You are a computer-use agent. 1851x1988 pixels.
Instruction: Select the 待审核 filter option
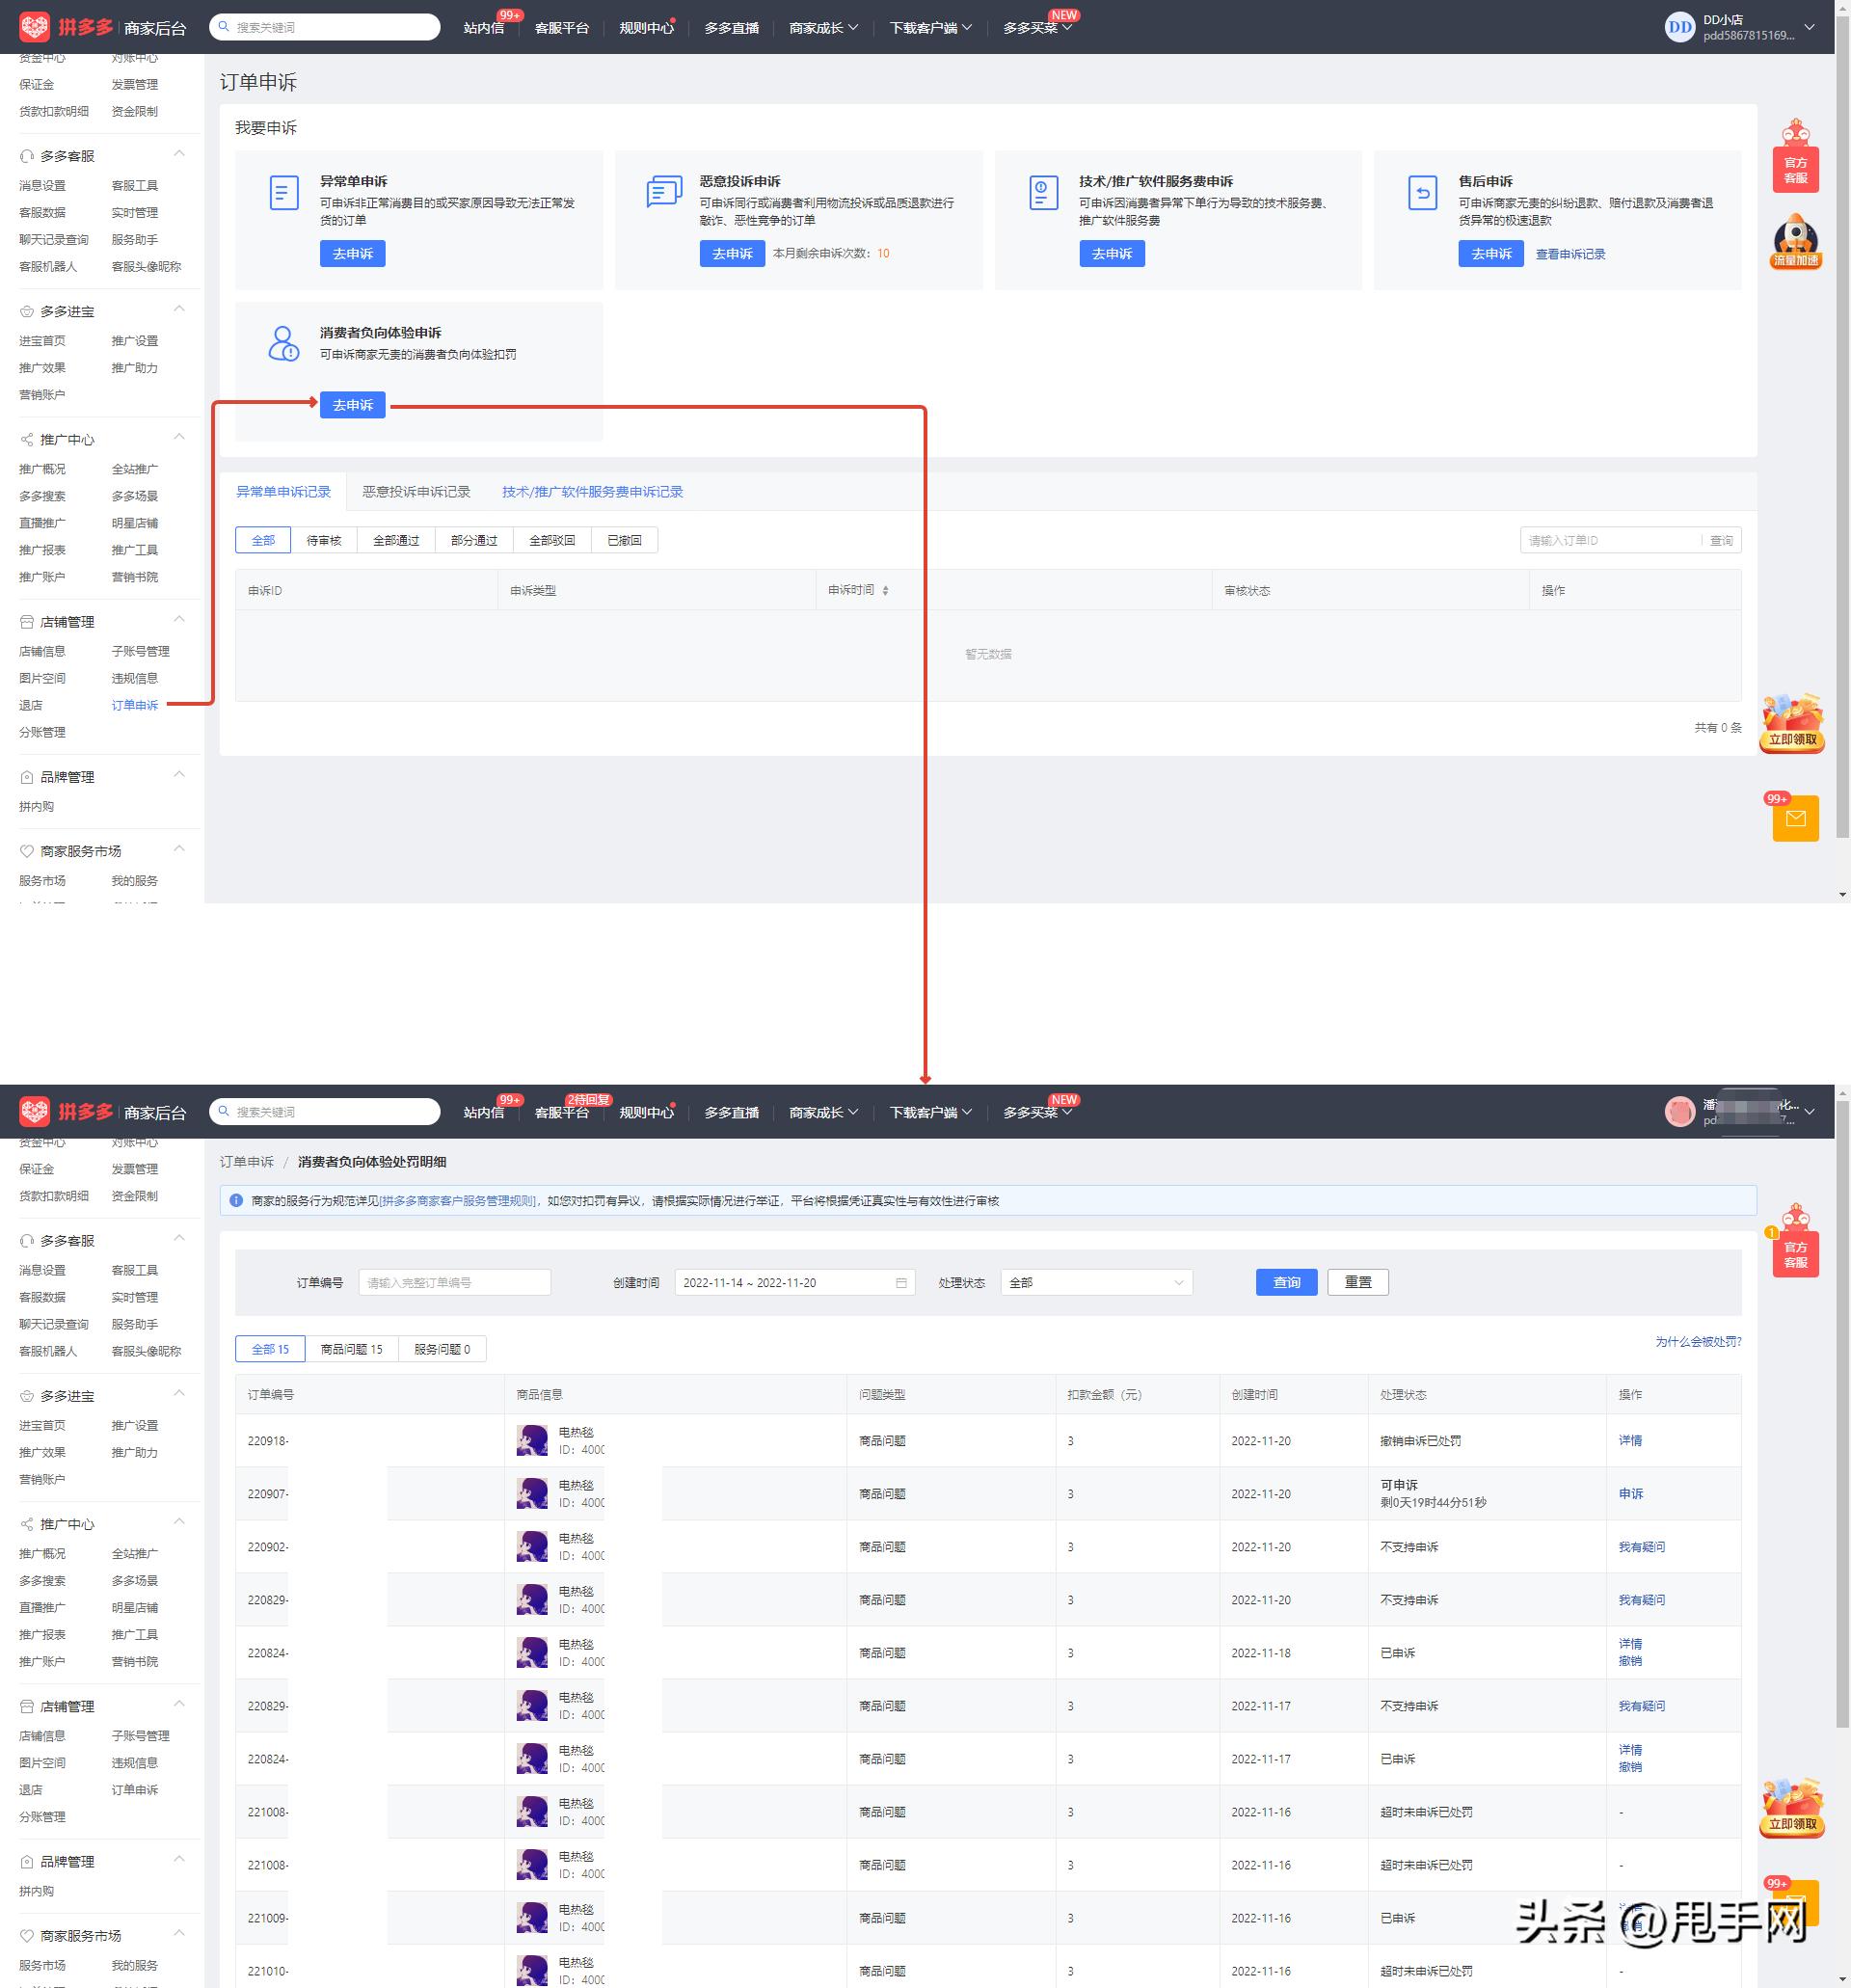click(x=323, y=541)
